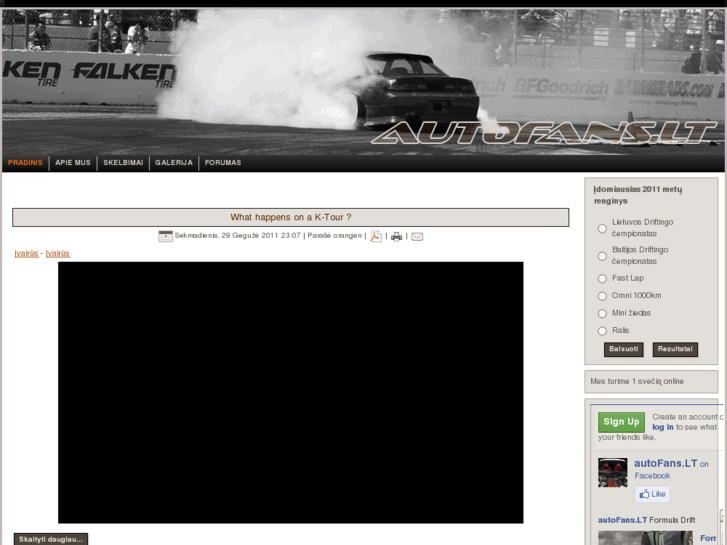Click the calendar date icon
This screenshot has width=727, height=545.
[165, 236]
